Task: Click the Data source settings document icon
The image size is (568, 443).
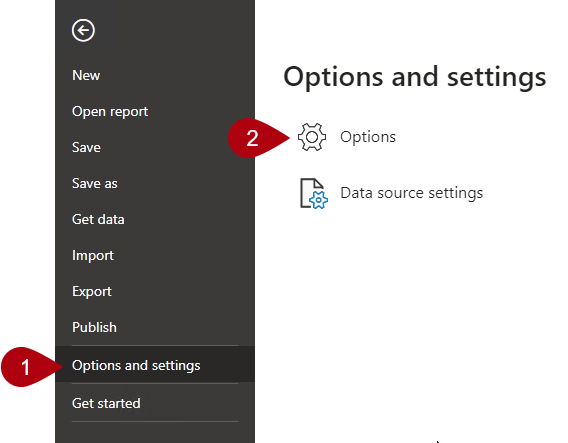Action: (314, 193)
